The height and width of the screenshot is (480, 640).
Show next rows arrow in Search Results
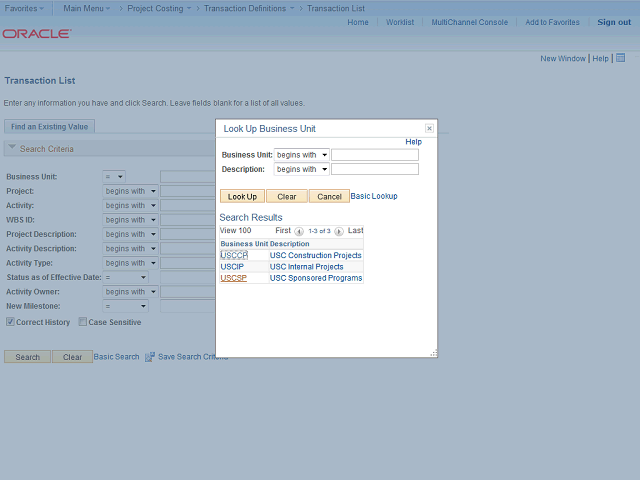[x=339, y=231]
